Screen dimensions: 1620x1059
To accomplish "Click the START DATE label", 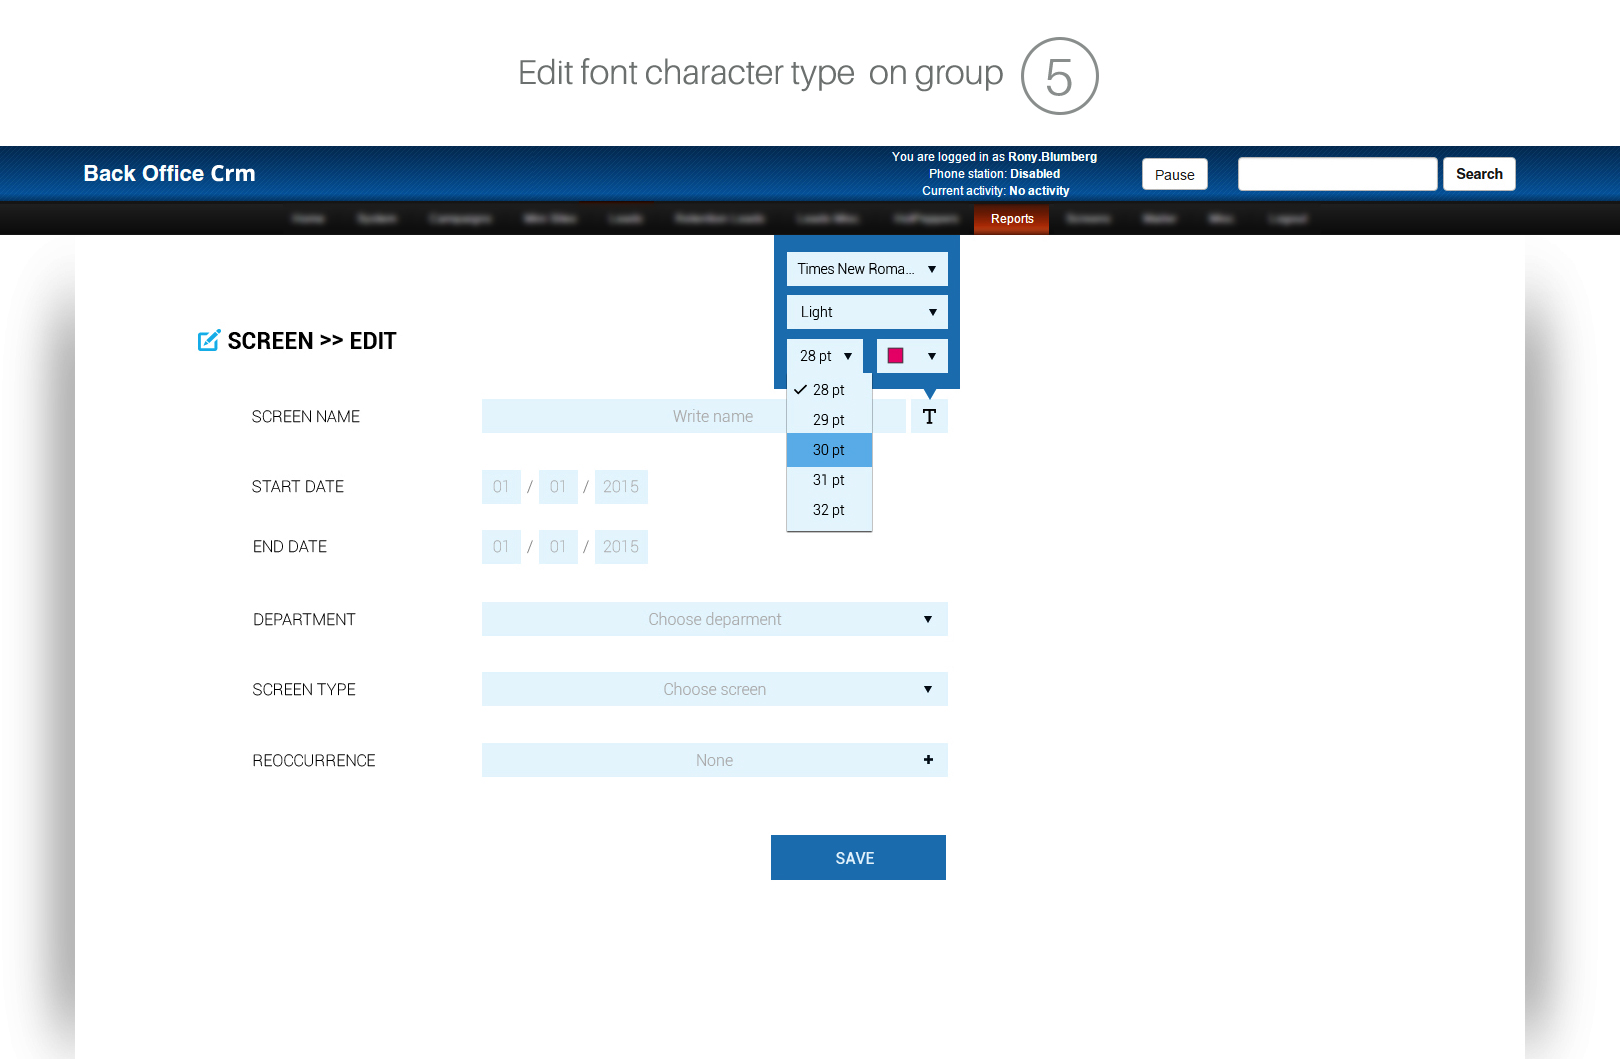I will click(298, 487).
